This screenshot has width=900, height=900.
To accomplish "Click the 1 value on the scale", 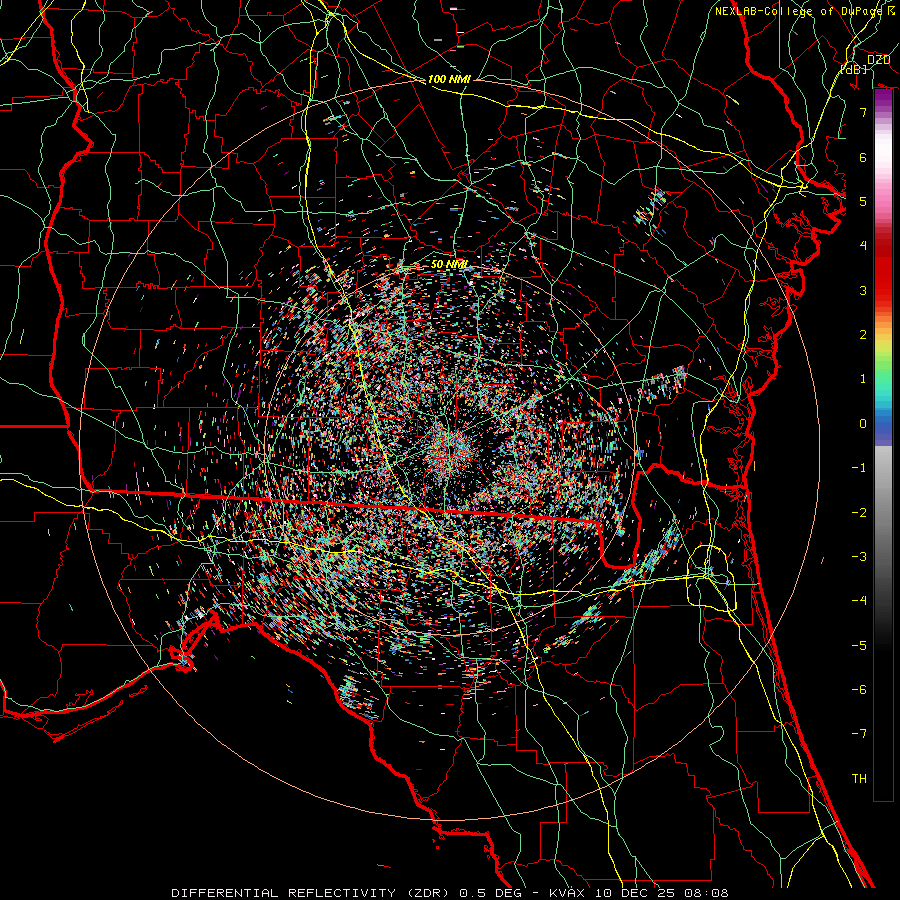I will click(863, 378).
